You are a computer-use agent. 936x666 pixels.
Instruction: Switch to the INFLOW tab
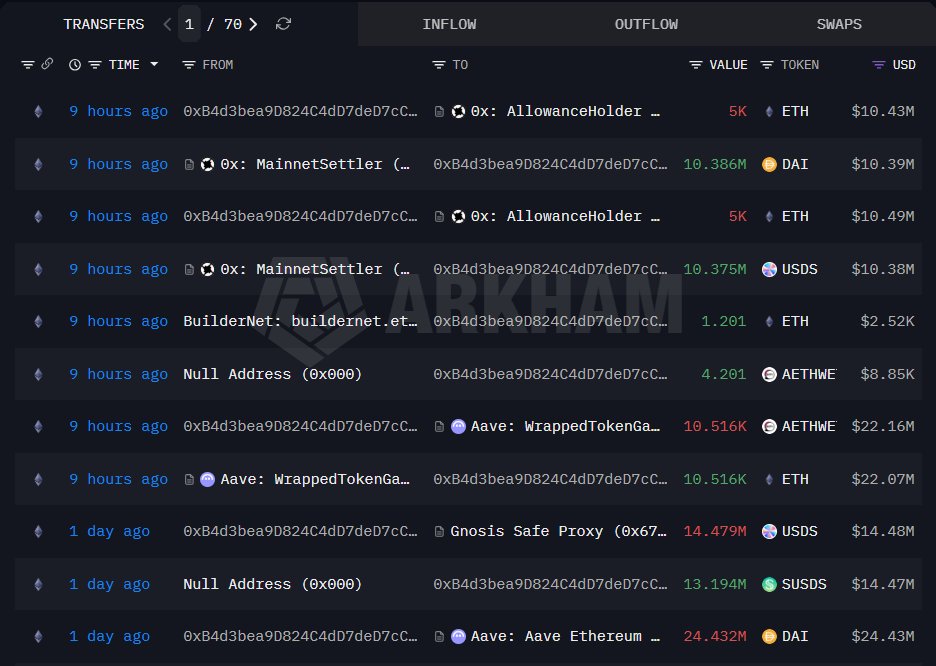(449, 24)
